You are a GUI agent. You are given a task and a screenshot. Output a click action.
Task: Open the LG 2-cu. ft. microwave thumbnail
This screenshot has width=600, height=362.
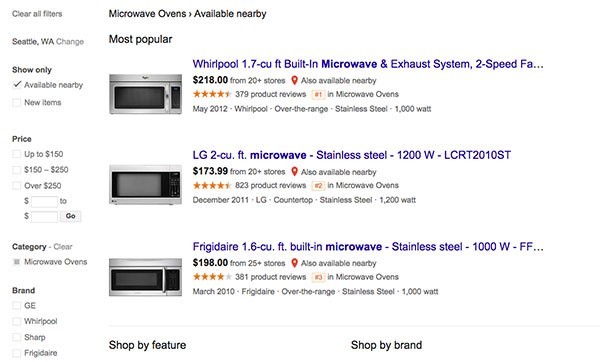145,185
